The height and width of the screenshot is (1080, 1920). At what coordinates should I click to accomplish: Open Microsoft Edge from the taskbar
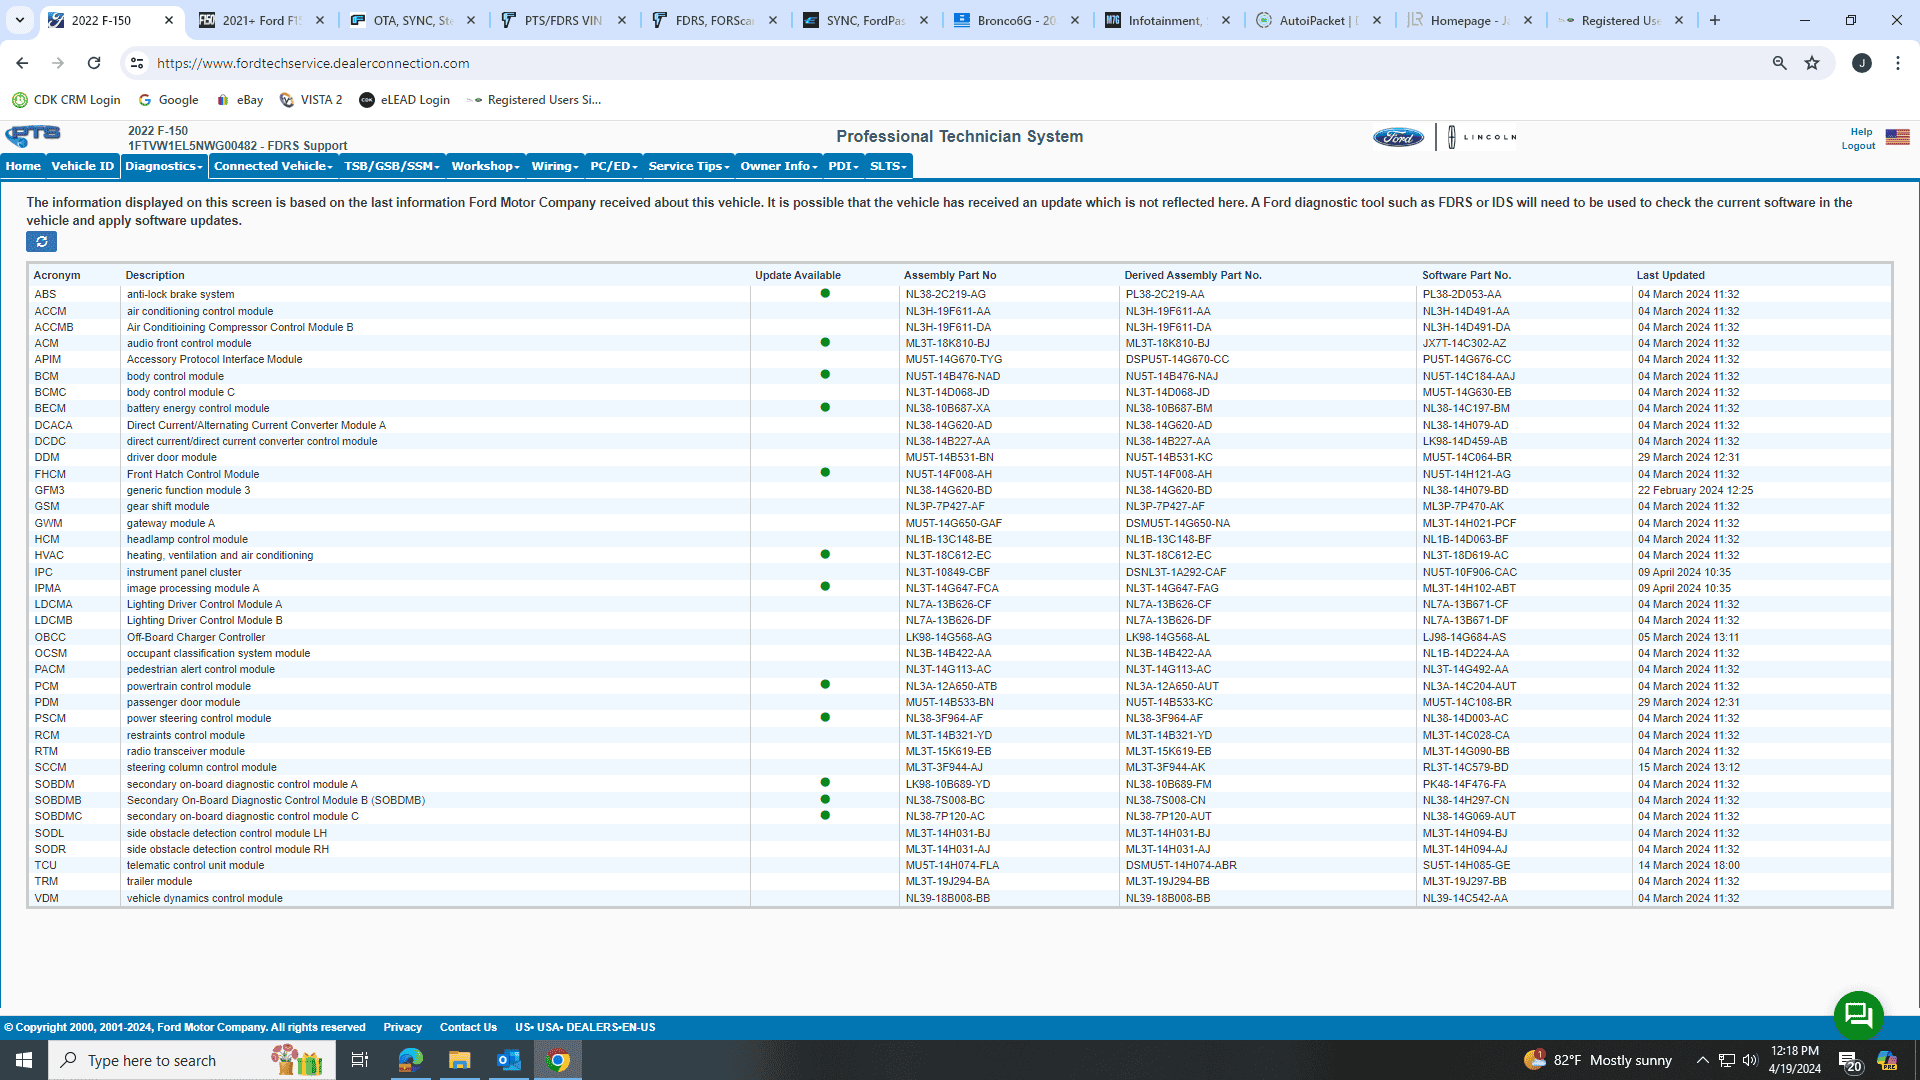coord(410,1060)
